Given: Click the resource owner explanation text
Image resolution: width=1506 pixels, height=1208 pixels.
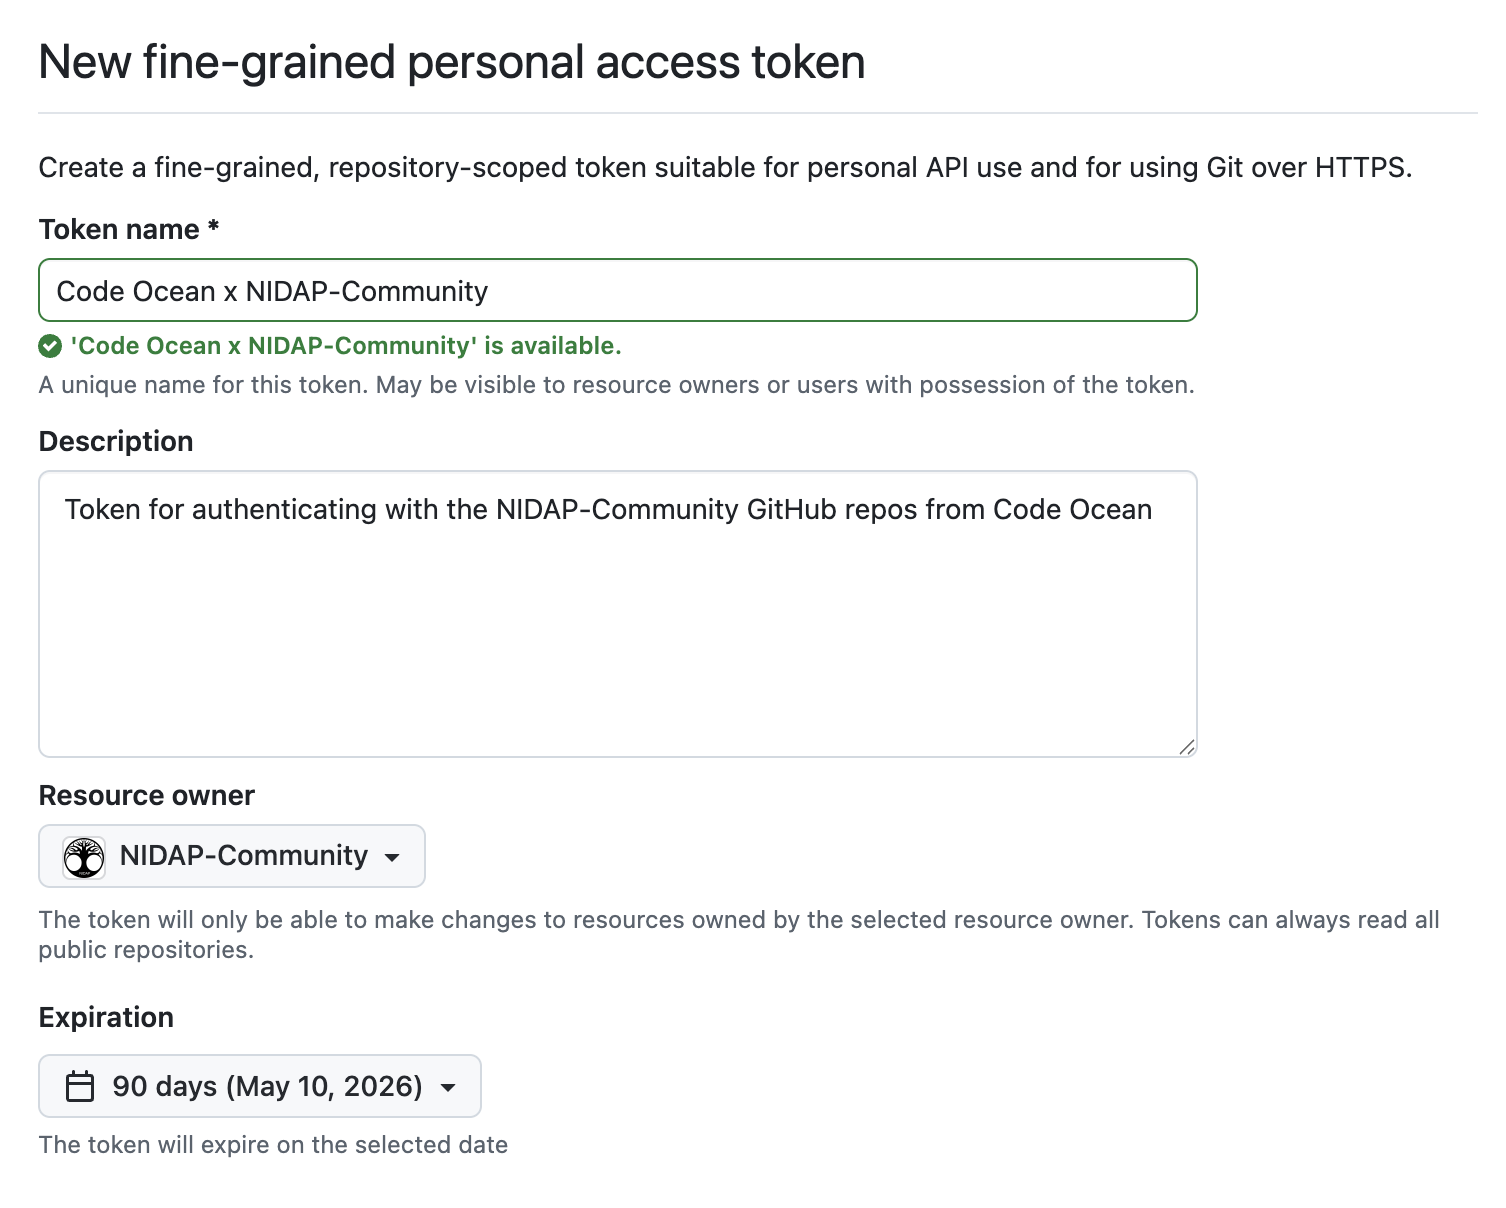Looking at the screenshot, I should [x=738, y=934].
